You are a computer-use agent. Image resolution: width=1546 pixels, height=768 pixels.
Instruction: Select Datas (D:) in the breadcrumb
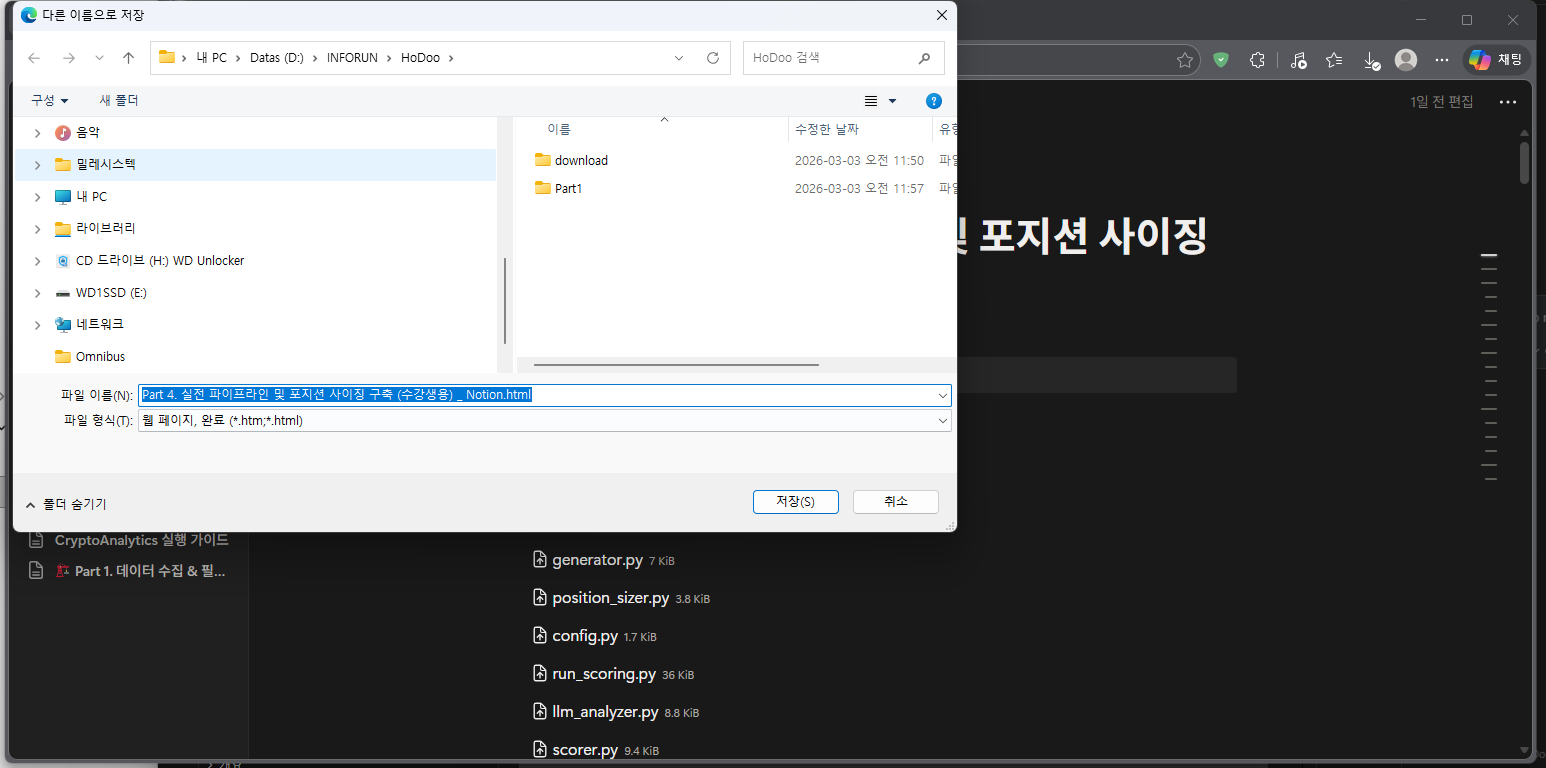coord(277,58)
